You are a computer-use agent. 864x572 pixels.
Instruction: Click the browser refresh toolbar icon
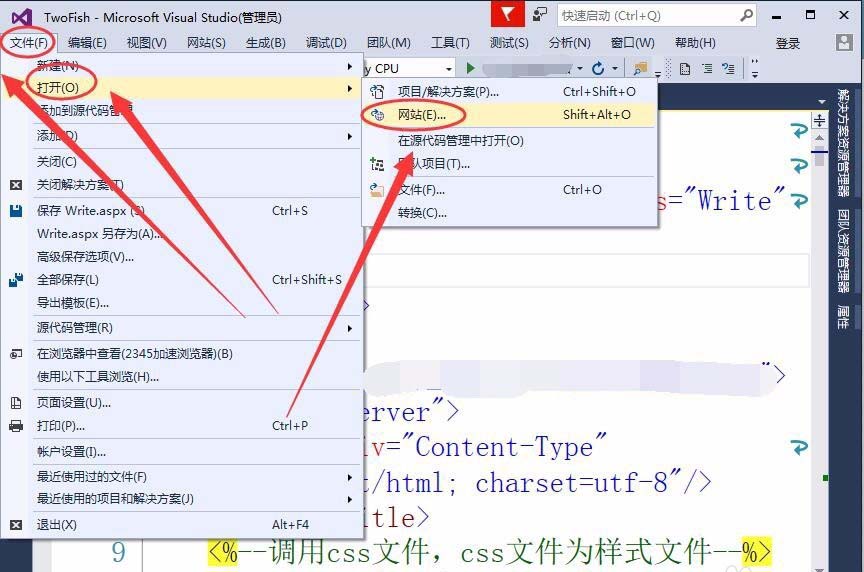[598, 68]
